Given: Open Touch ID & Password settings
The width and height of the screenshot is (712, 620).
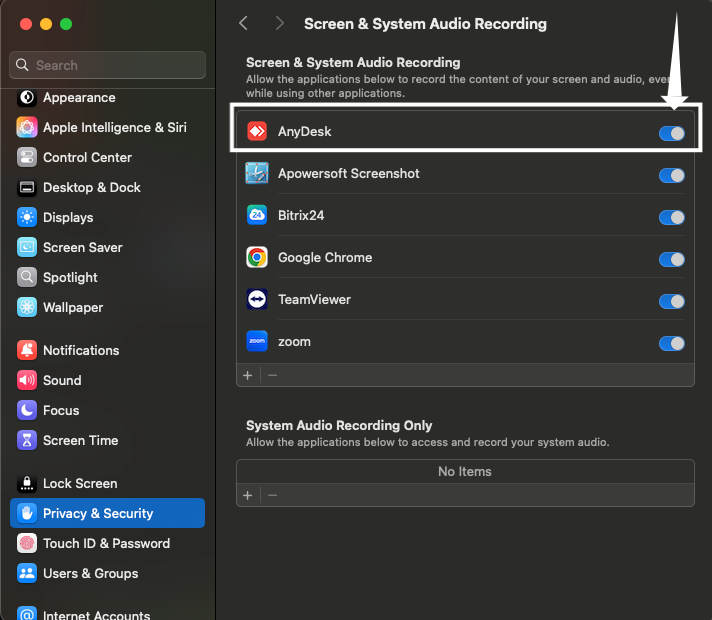Looking at the screenshot, I should coord(106,543).
